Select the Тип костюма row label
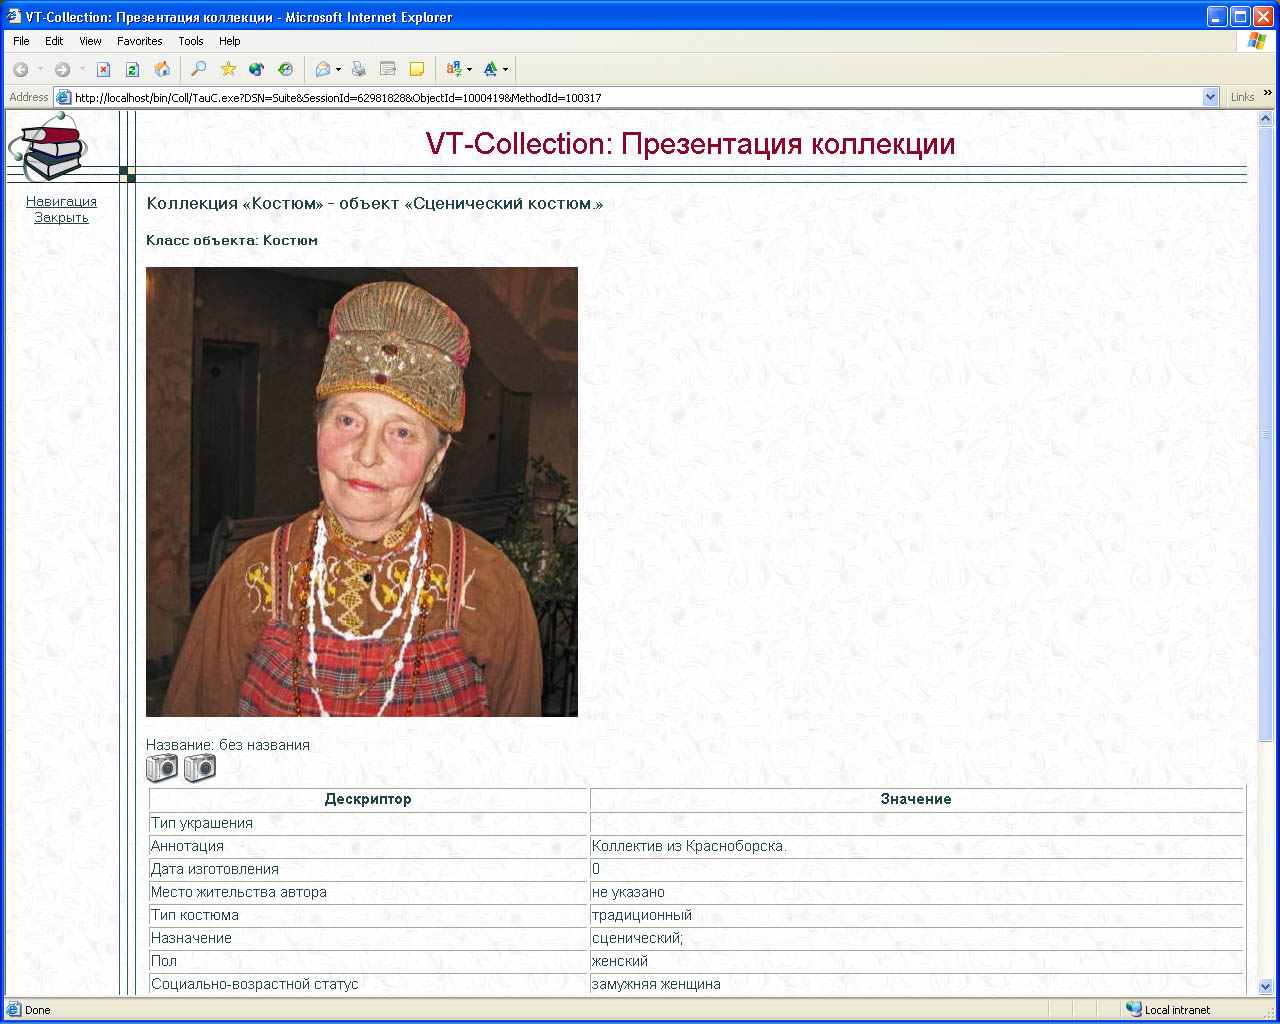The height and width of the screenshot is (1024, 1280). tap(195, 915)
